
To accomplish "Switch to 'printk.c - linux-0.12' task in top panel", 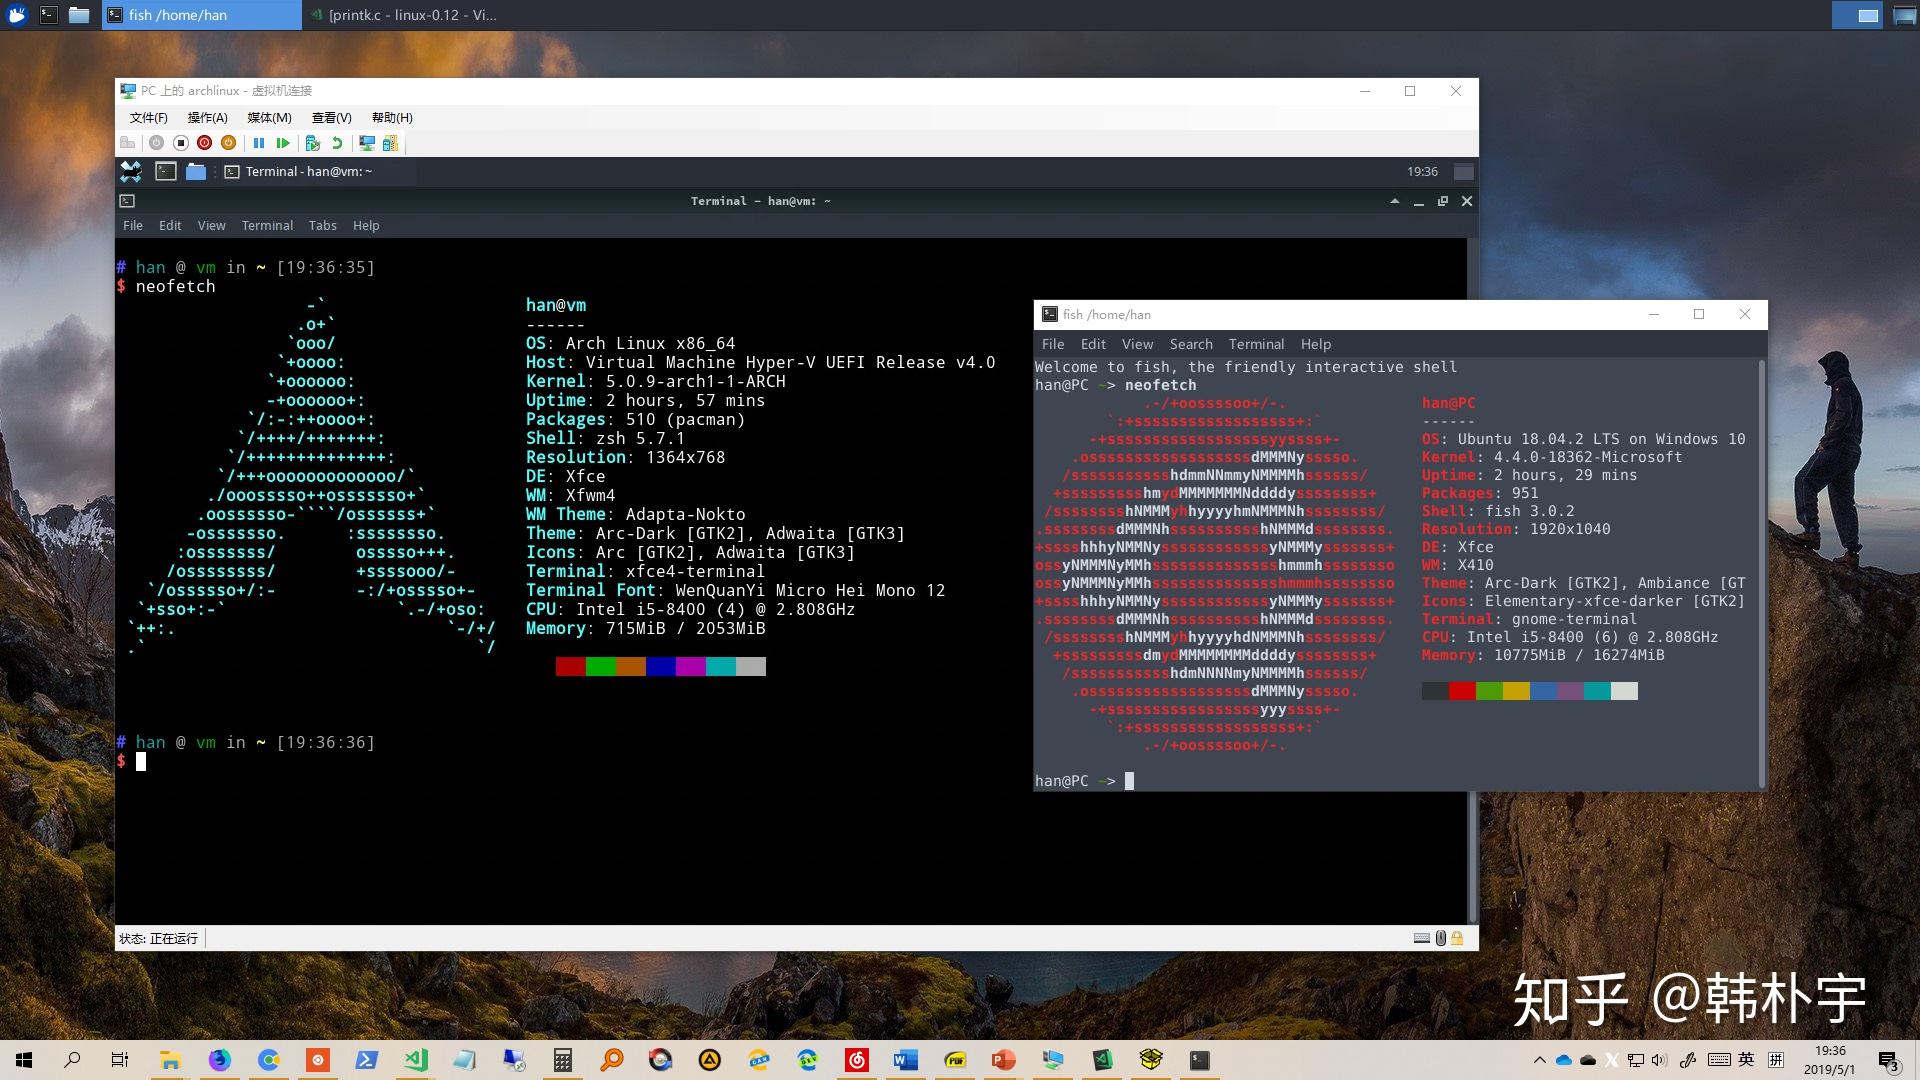I will pos(403,15).
